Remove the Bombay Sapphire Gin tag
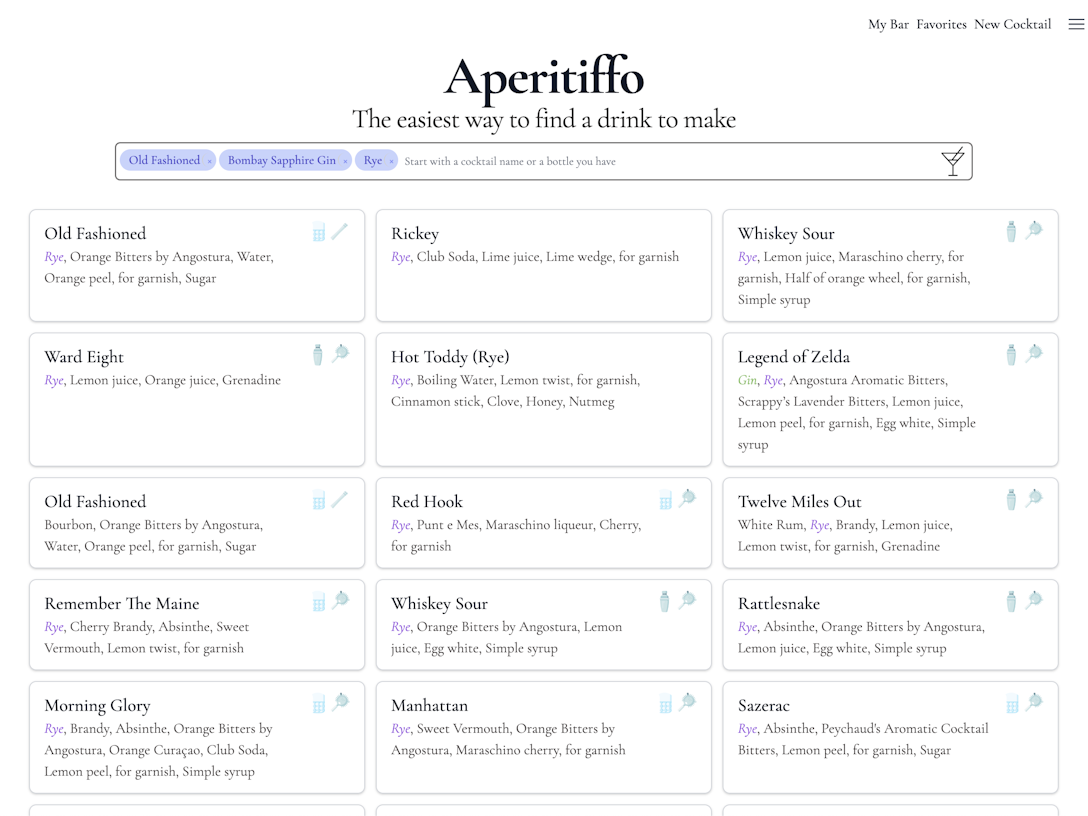The image size is (1088, 816). tap(345, 161)
